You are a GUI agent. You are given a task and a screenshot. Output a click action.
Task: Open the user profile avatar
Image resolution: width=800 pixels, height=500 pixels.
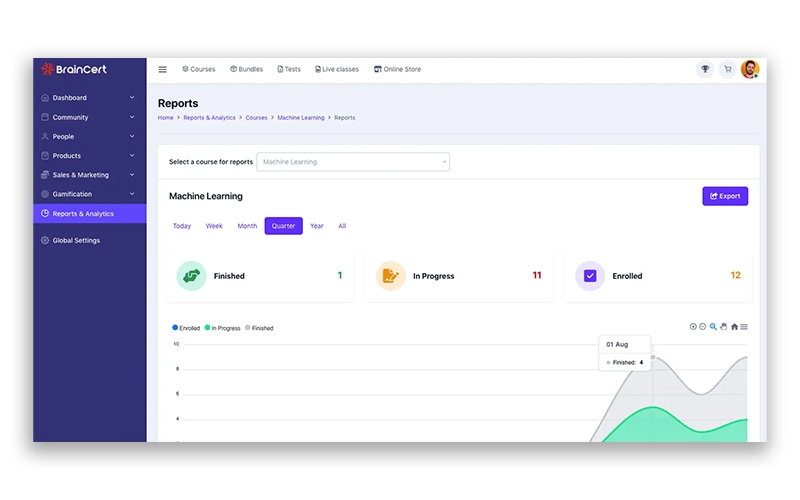(750, 69)
